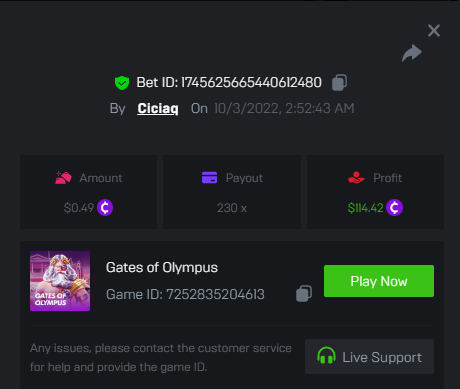The height and width of the screenshot is (389, 460).
Task: Click the Game ID number text
Action: 215,294
